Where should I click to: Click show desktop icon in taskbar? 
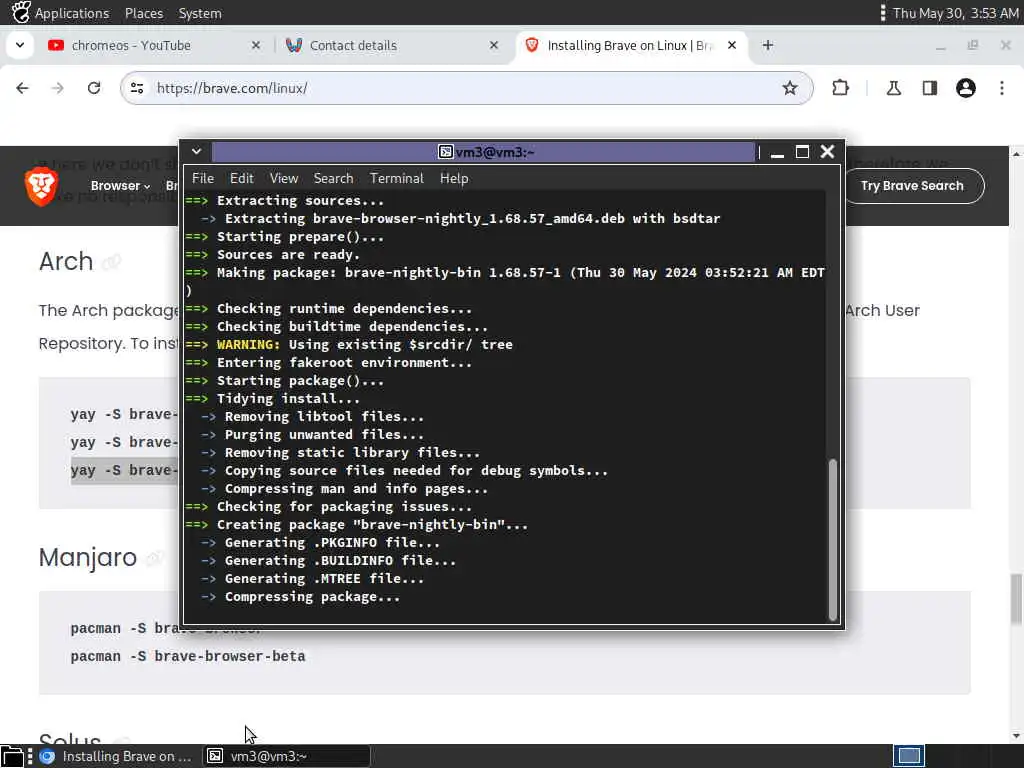point(12,756)
